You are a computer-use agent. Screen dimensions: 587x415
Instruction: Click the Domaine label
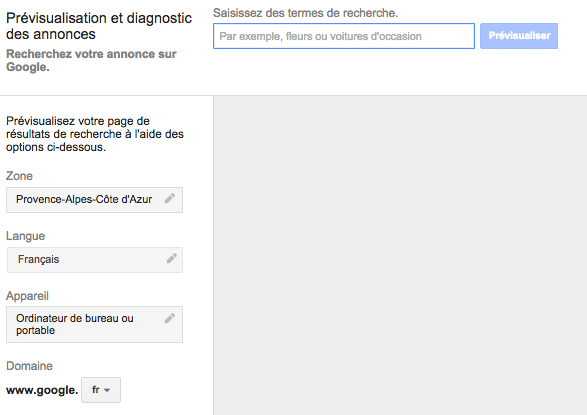tap(30, 366)
